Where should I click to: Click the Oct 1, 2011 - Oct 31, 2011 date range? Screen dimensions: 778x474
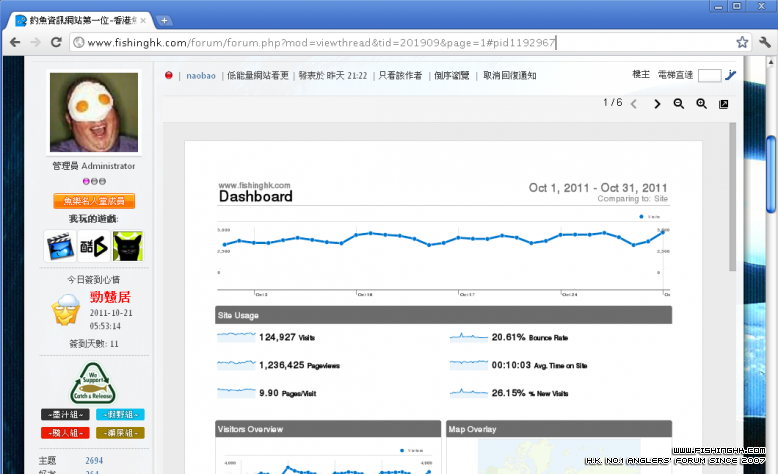[x=598, y=188]
